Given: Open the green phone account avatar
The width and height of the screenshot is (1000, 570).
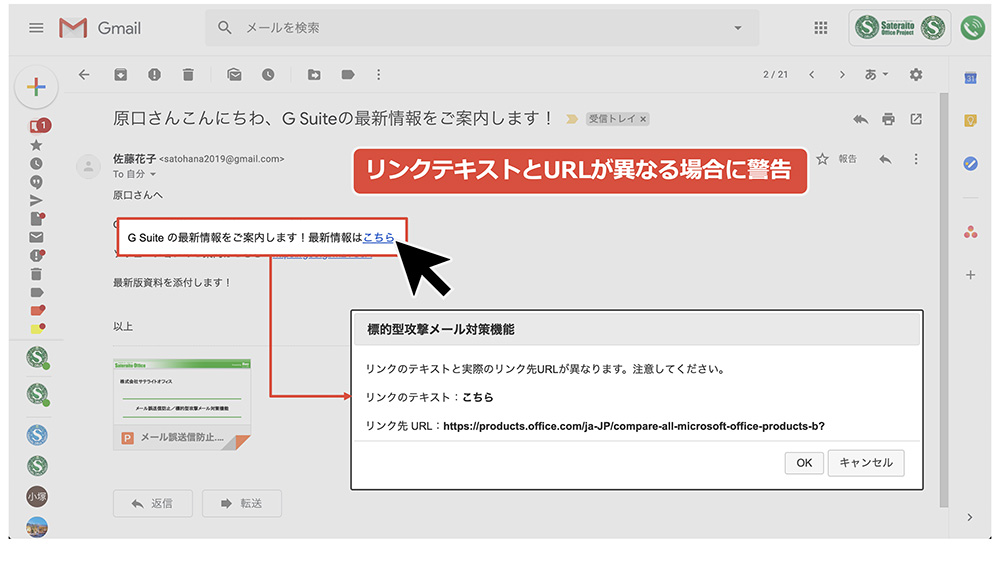Looking at the screenshot, I should [973, 27].
